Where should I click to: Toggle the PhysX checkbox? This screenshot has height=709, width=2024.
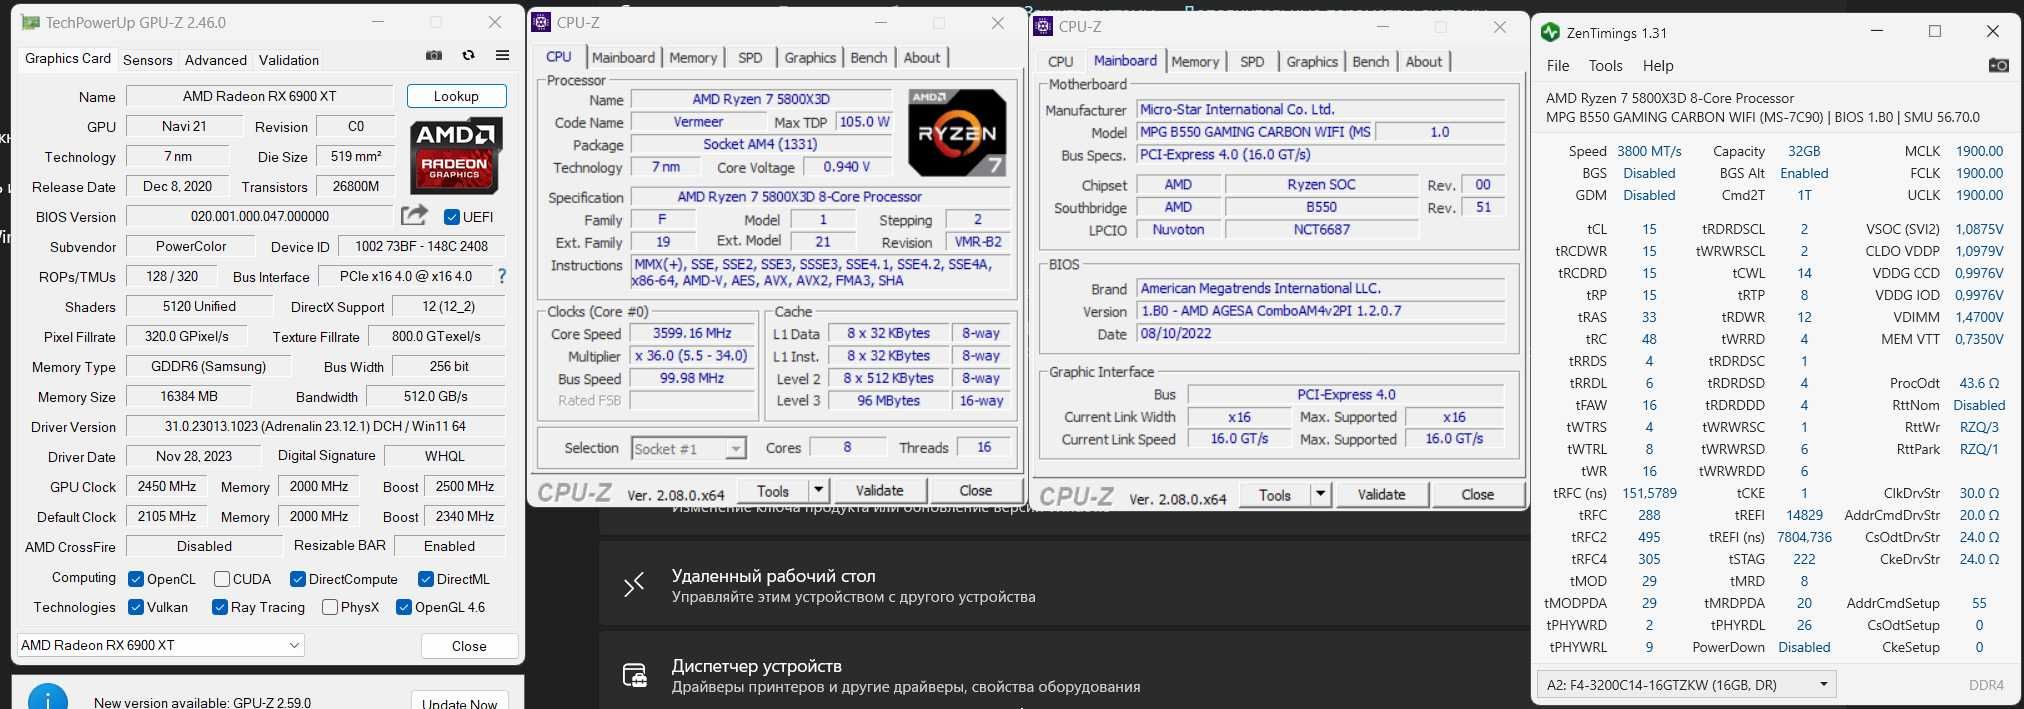tap(330, 607)
